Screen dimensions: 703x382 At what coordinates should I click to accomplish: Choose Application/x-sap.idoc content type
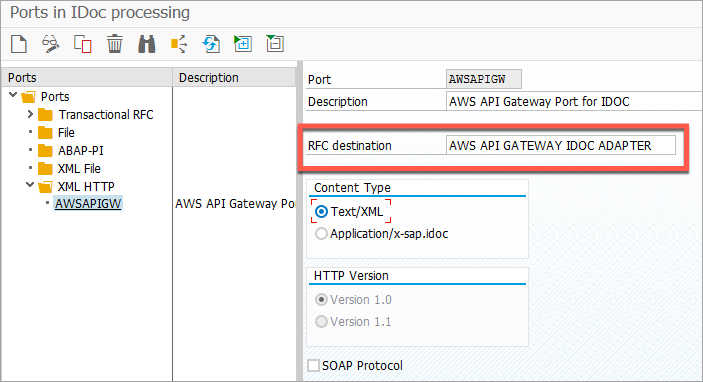321,234
